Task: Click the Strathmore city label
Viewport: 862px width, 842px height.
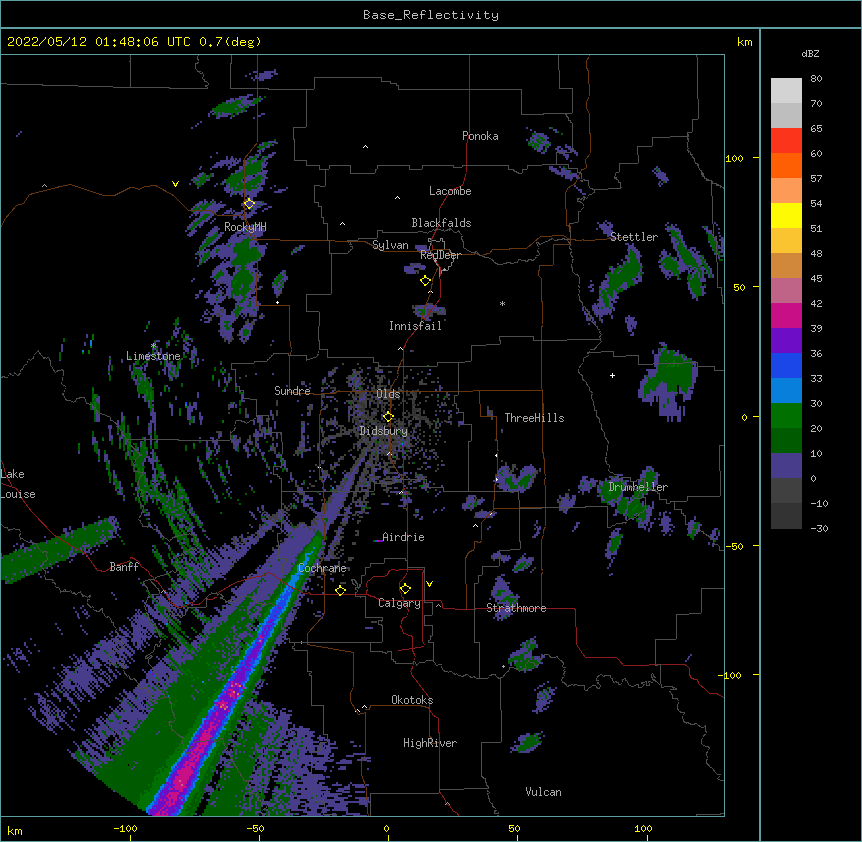Action: (516, 608)
